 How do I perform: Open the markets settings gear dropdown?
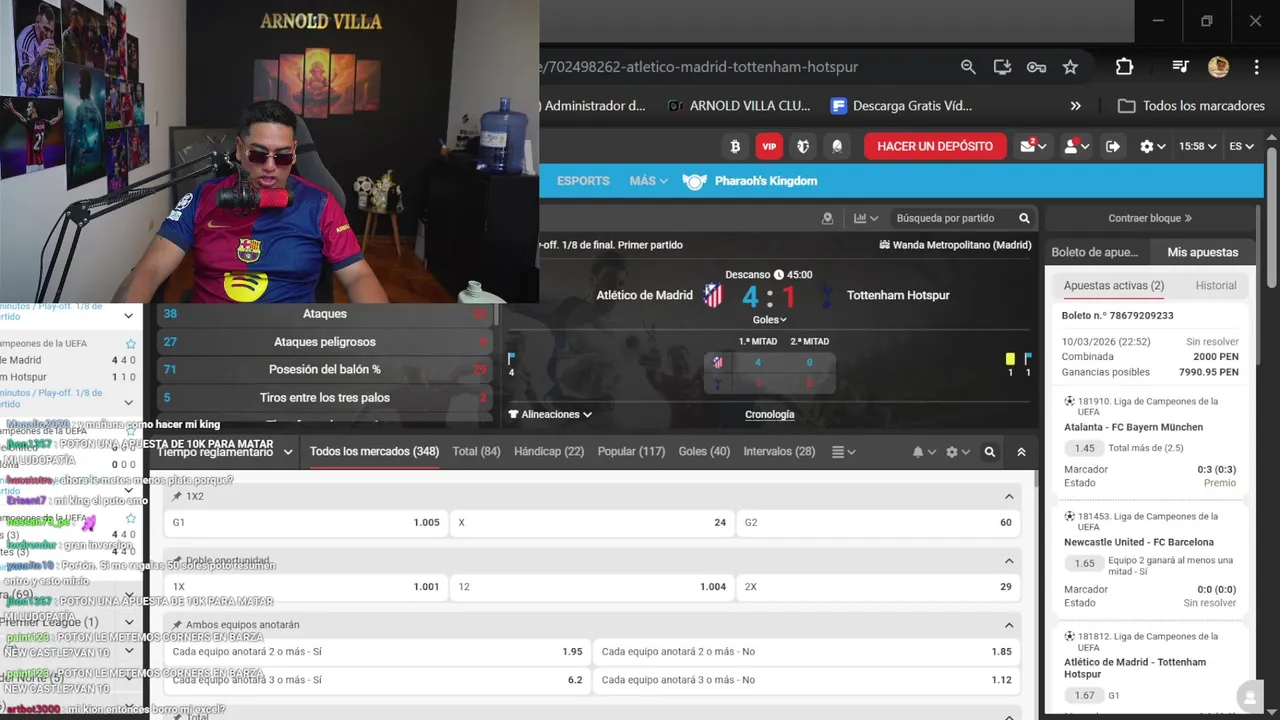tap(957, 452)
